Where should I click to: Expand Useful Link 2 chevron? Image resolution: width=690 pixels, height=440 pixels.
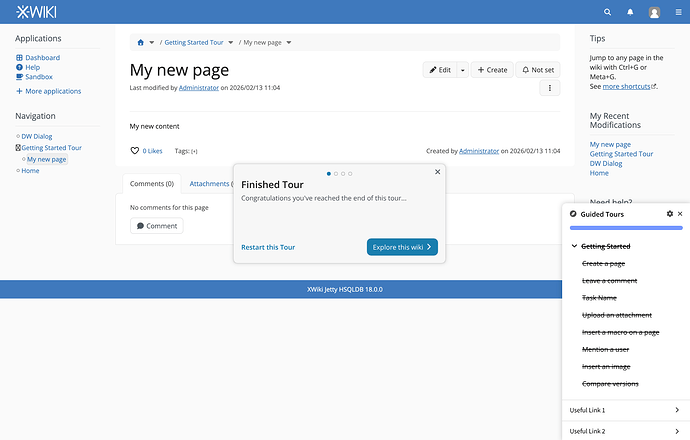pos(677,432)
